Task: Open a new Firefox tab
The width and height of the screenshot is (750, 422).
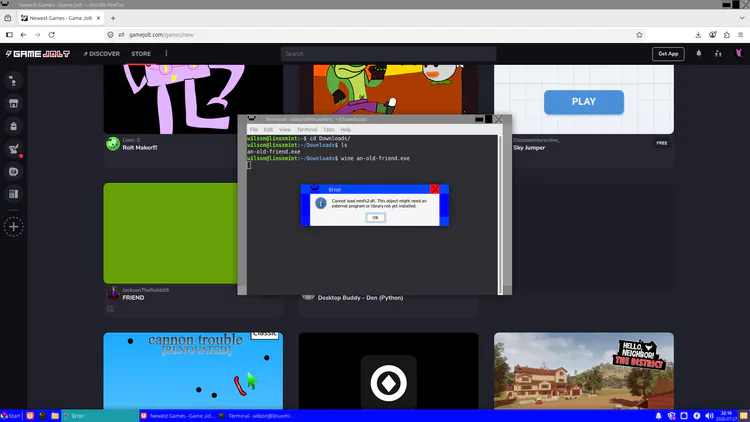Action: pos(113,18)
